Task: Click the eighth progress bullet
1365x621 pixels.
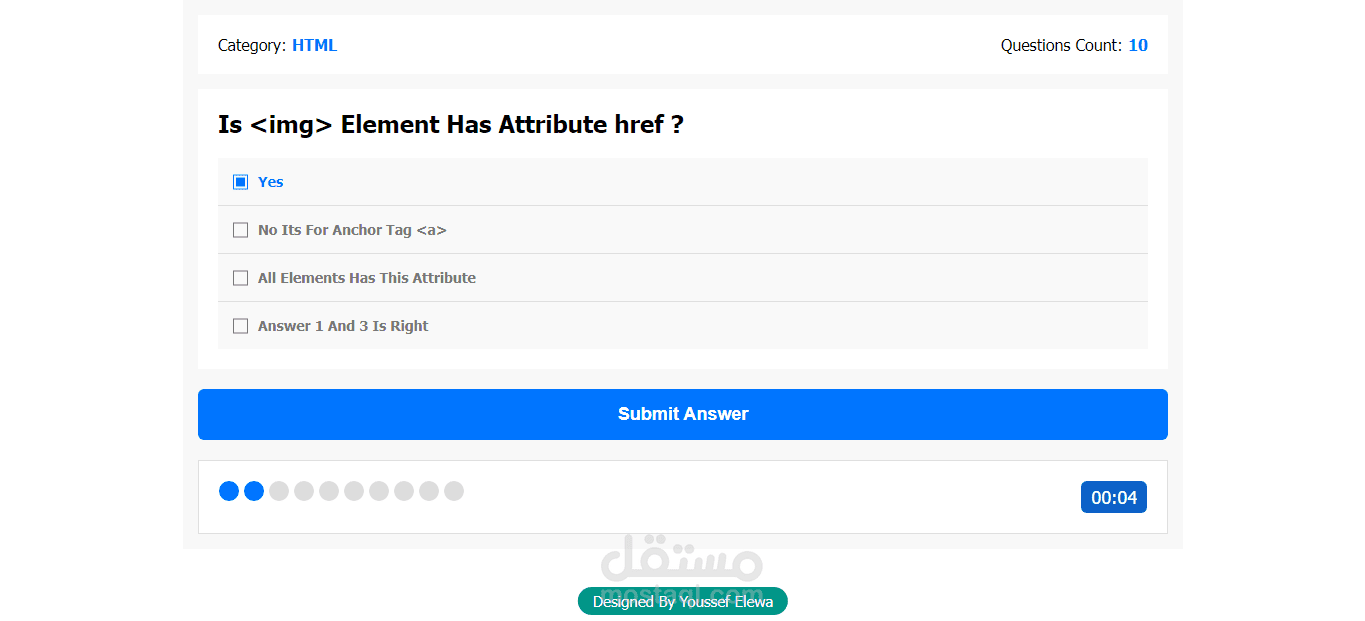Action: click(404, 491)
